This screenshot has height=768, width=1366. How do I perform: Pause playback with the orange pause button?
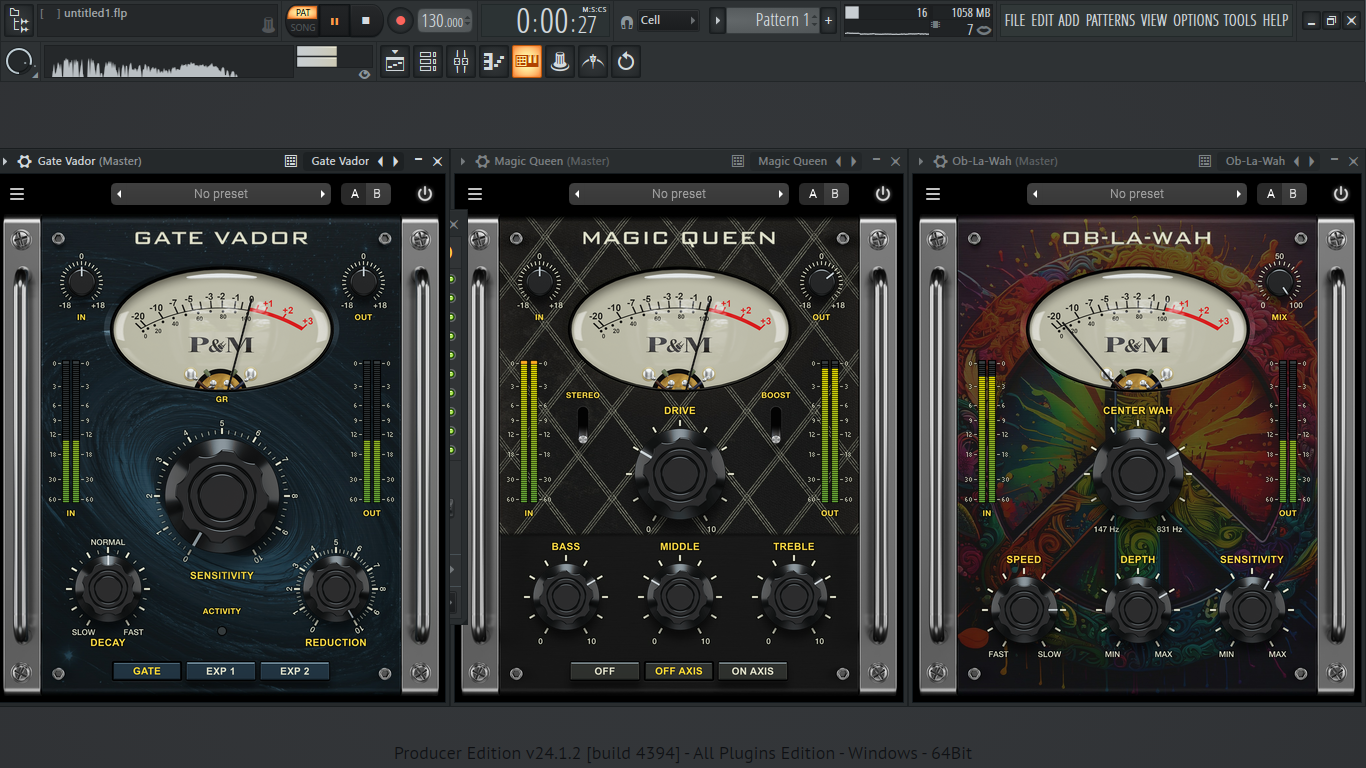(334, 21)
